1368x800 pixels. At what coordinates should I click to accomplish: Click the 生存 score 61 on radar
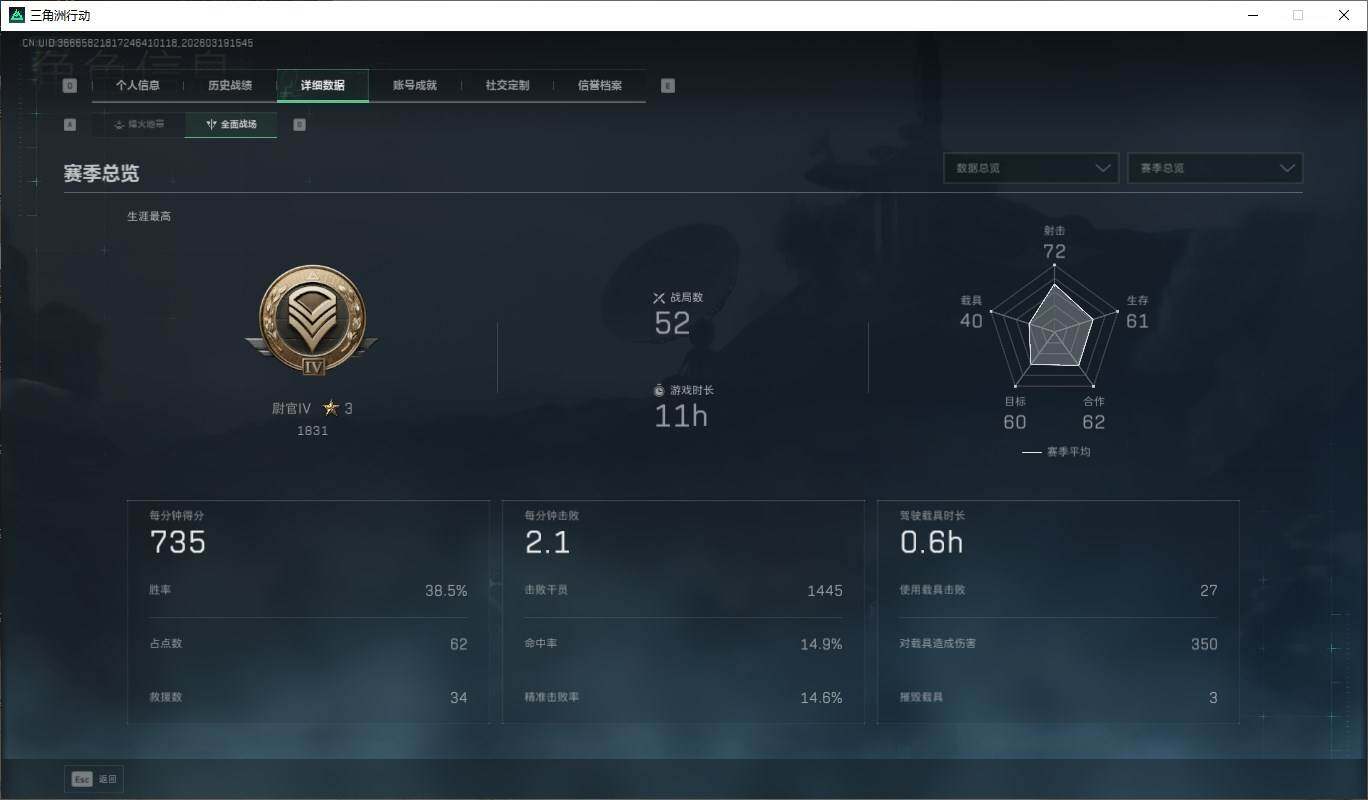pyautogui.click(x=1138, y=321)
